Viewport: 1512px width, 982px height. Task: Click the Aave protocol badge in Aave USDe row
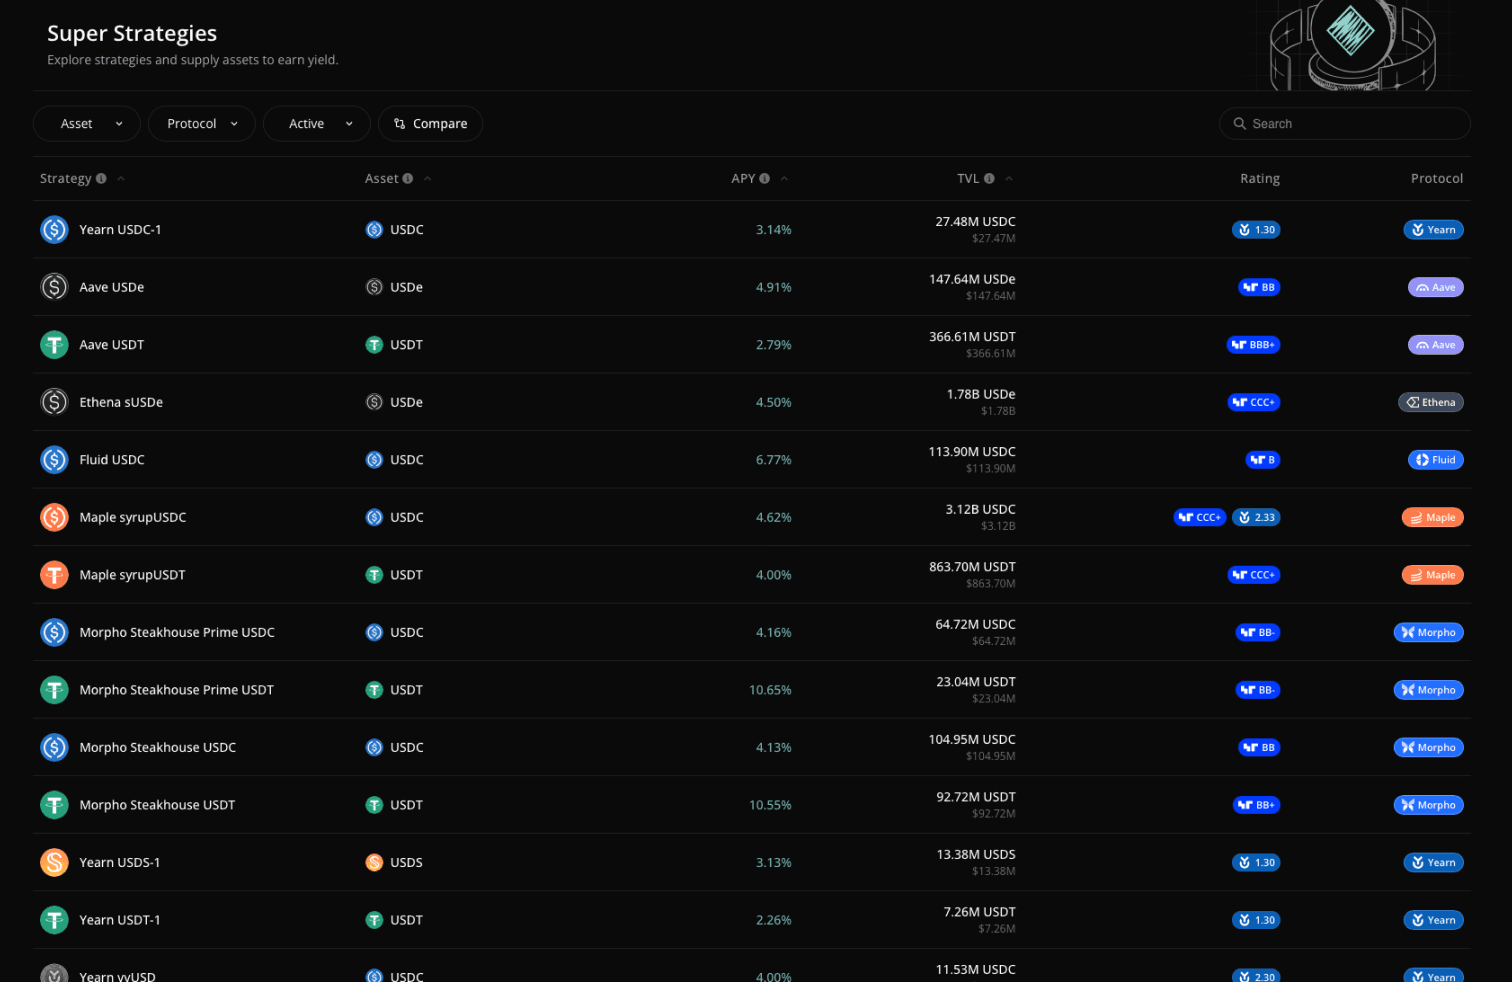[1435, 287]
